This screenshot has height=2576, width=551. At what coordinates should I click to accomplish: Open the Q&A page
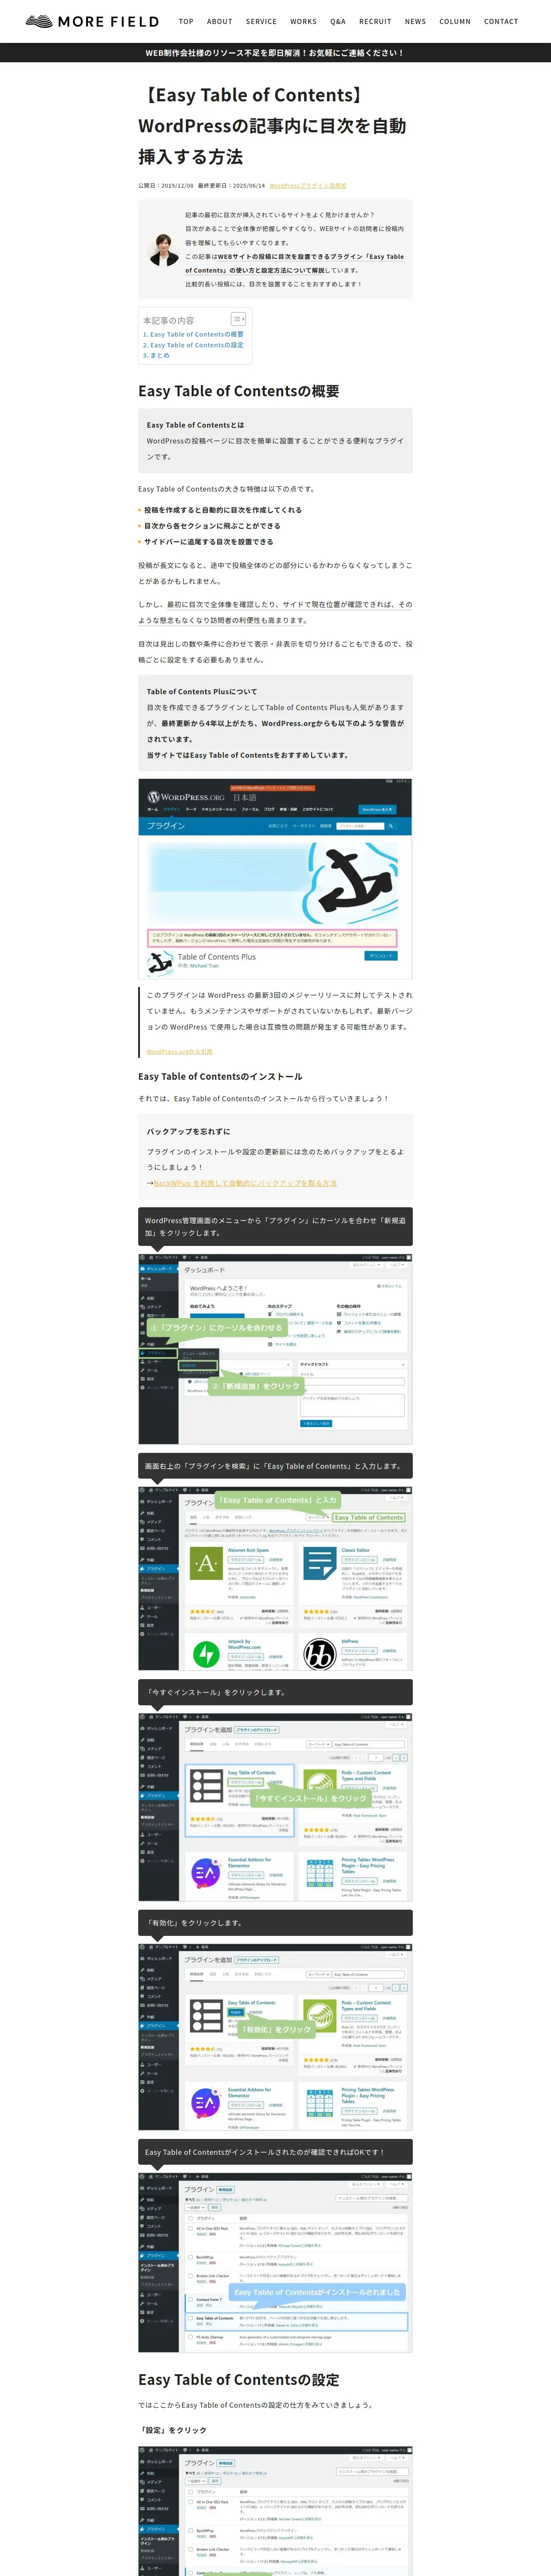[338, 22]
